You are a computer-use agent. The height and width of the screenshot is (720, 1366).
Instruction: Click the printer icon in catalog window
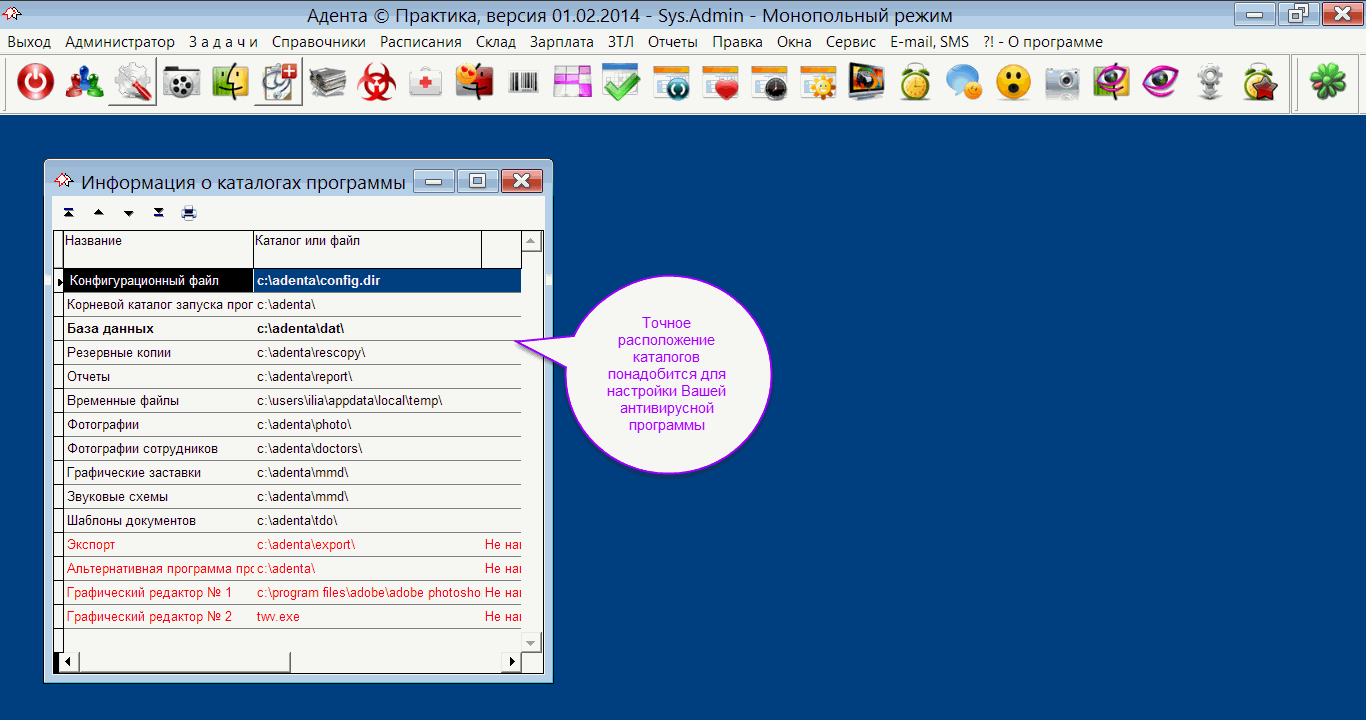[189, 212]
